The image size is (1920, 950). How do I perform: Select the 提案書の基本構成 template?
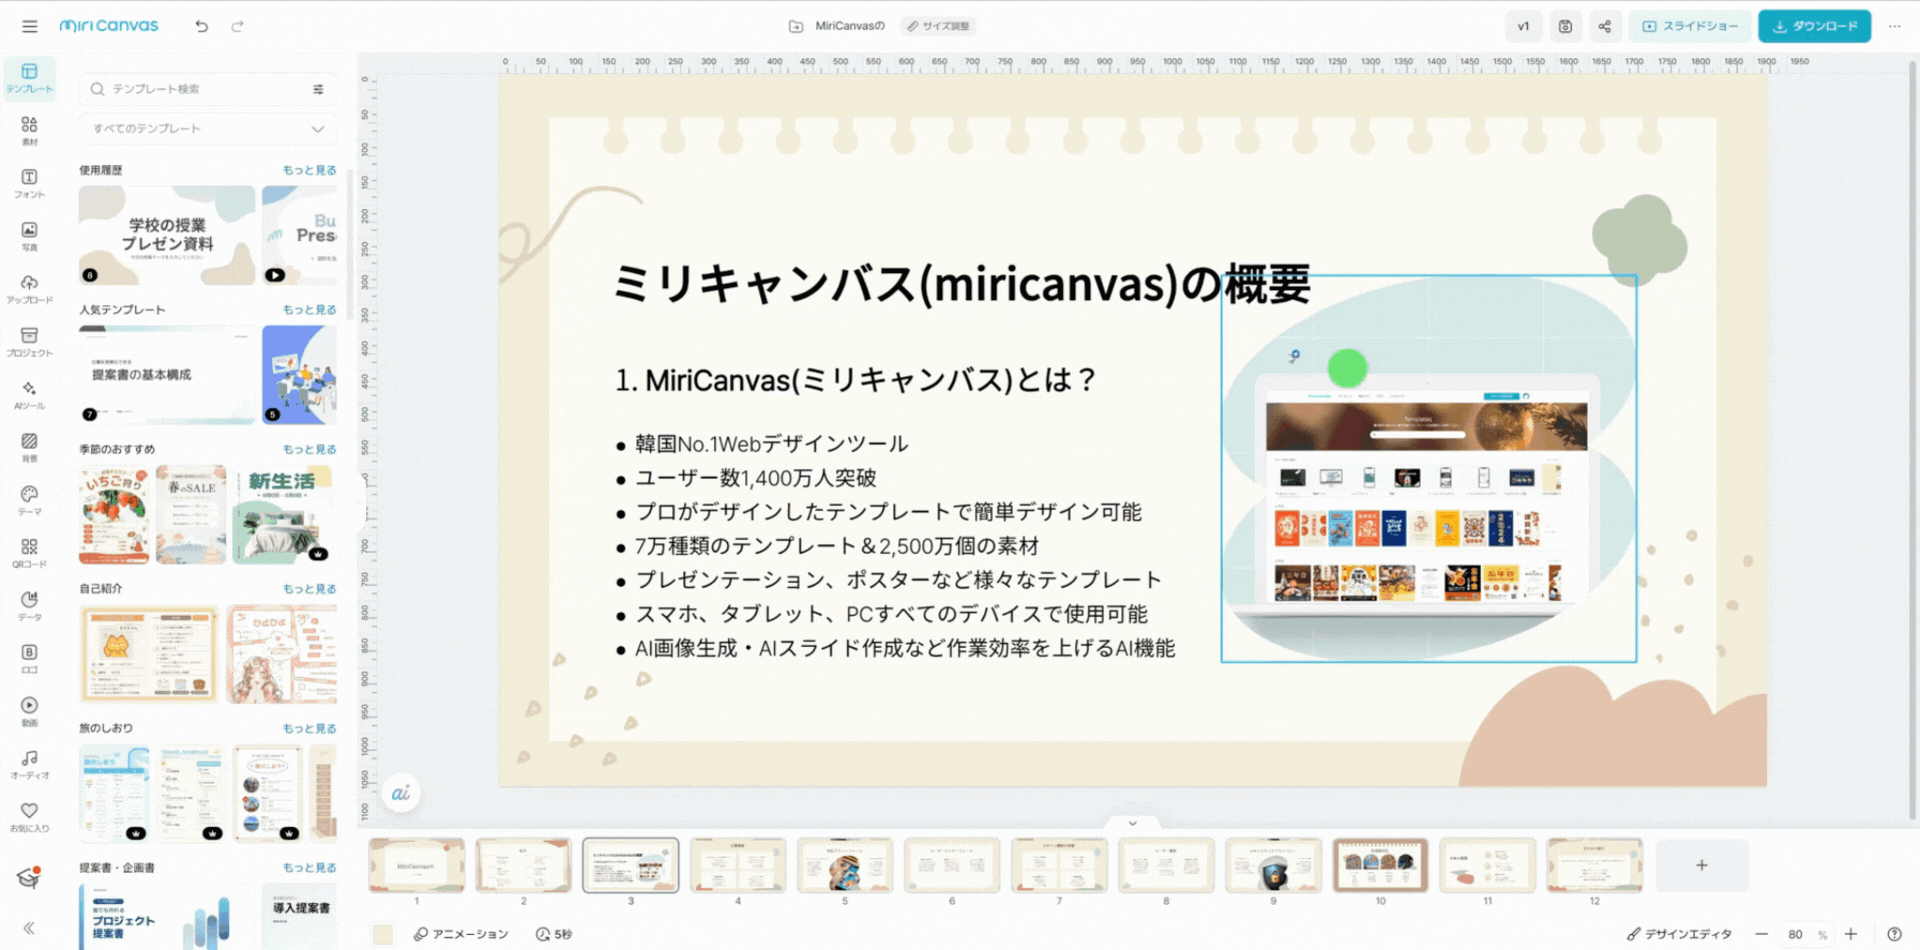pos(167,375)
